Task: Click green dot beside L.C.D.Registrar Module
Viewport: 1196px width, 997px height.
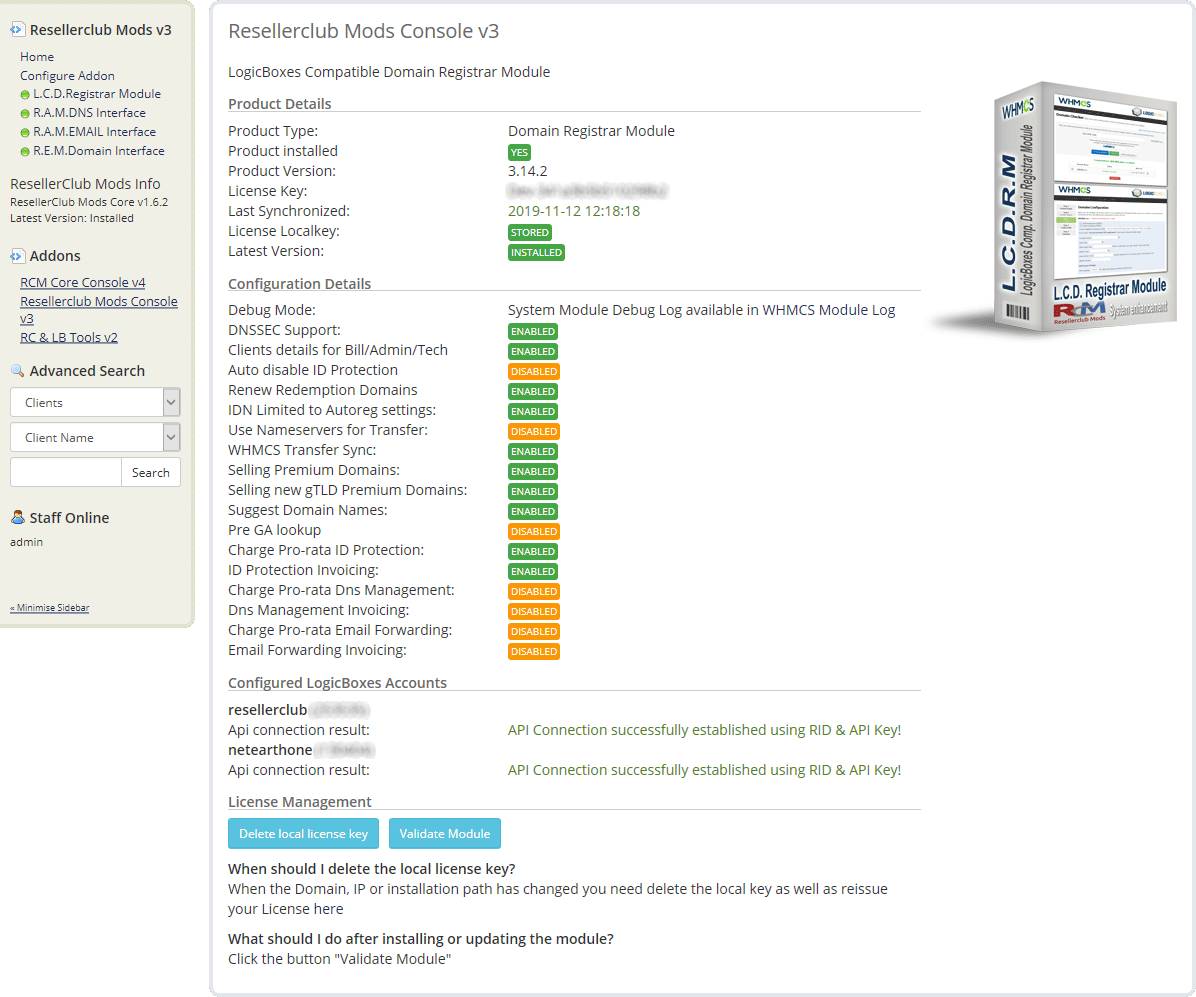Action: click(x=25, y=95)
